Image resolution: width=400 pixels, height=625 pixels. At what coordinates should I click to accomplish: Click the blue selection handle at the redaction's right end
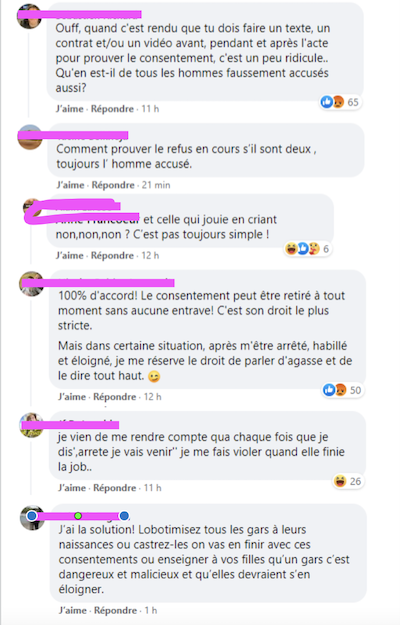(x=124, y=516)
